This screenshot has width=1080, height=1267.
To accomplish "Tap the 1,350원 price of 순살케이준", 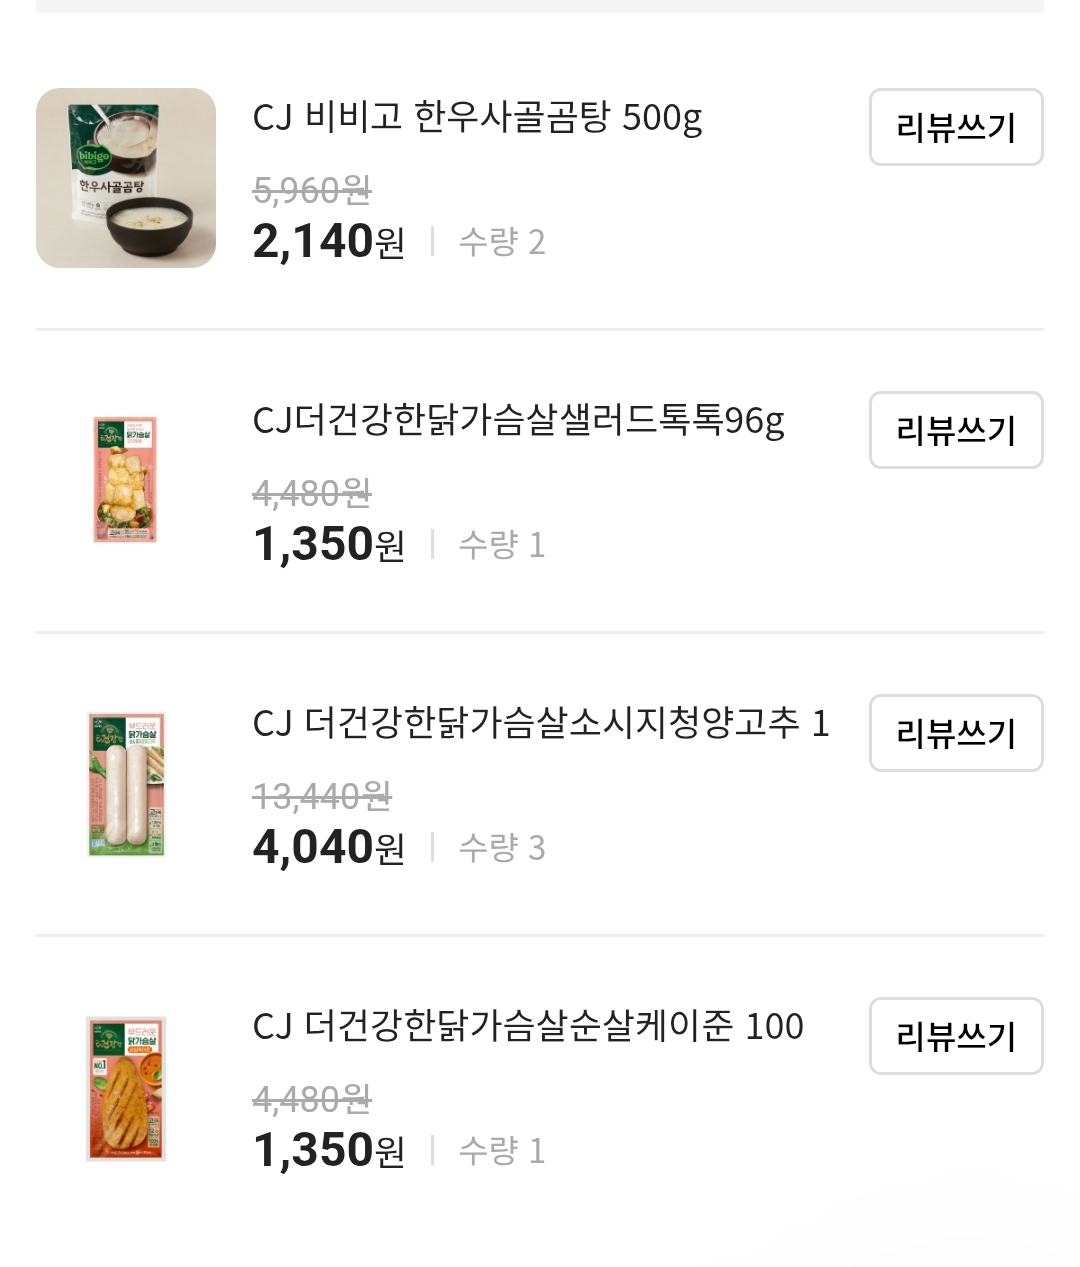I will (x=328, y=1151).
